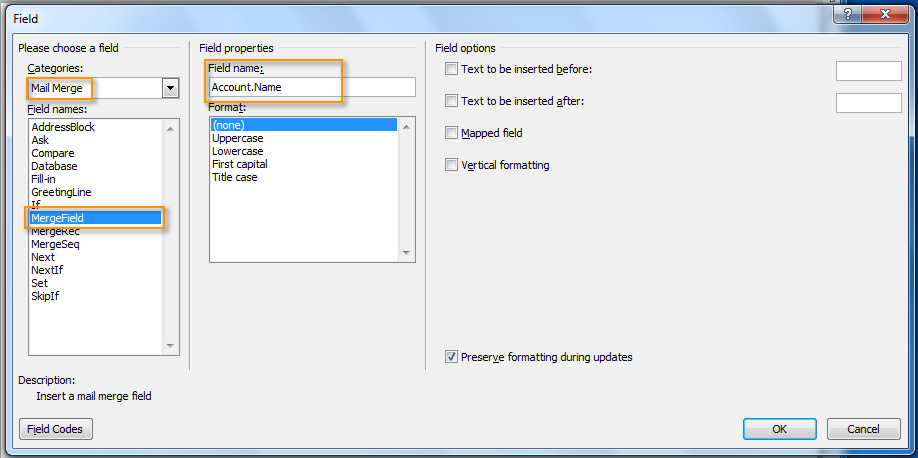Enable Text to be inserted after checkbox
This screenshot has width=918, height=458.
tap(451, 101)
